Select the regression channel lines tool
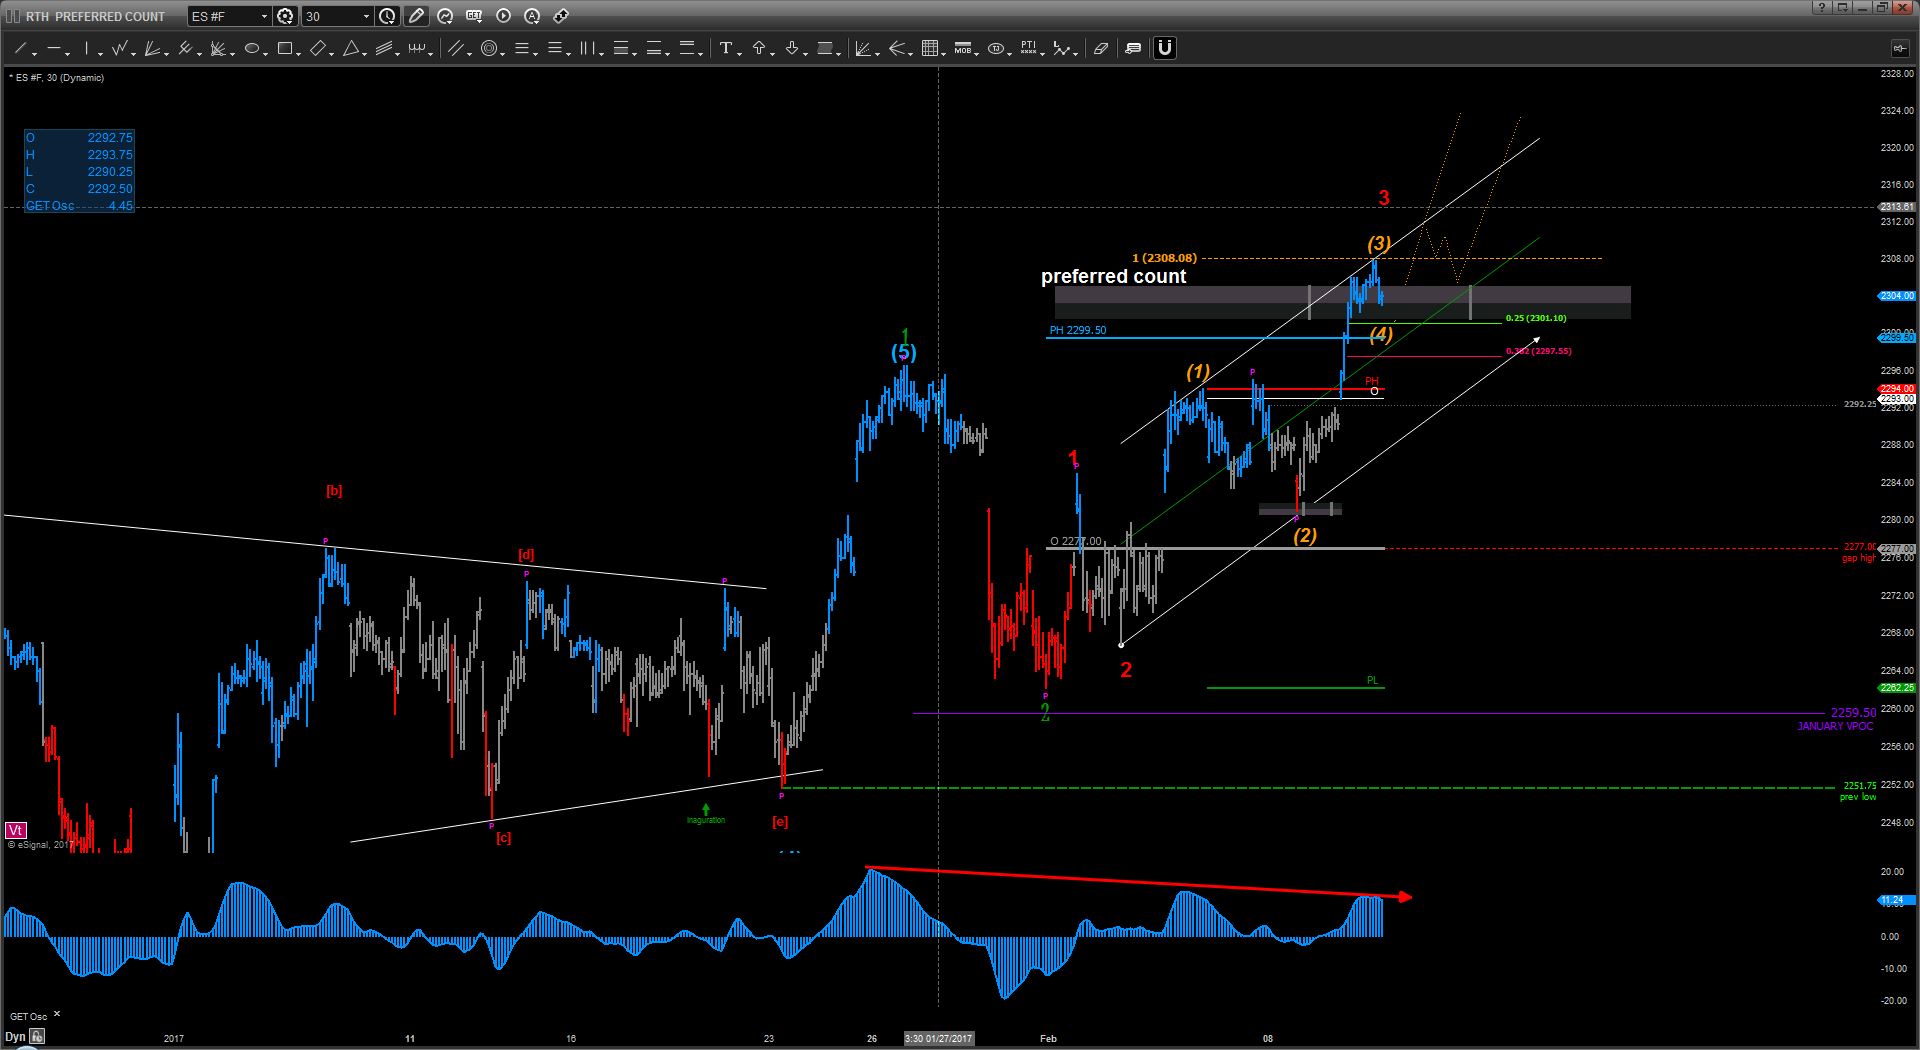The height and width of the screenshot is (1050, 1920). click(386, 48)
